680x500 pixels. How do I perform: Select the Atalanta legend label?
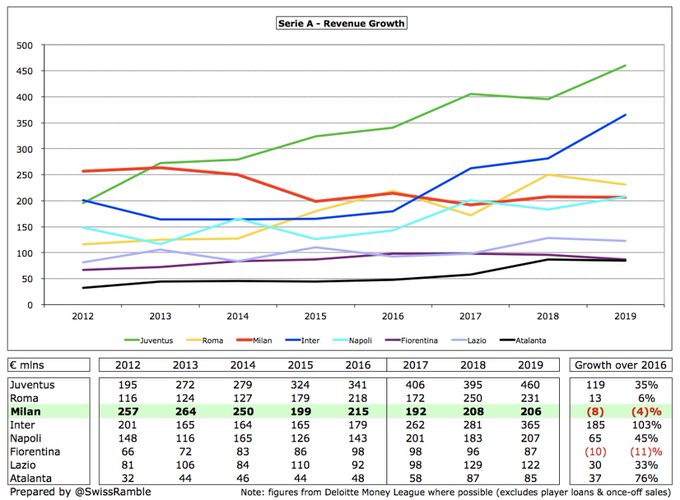coord(531,340)
